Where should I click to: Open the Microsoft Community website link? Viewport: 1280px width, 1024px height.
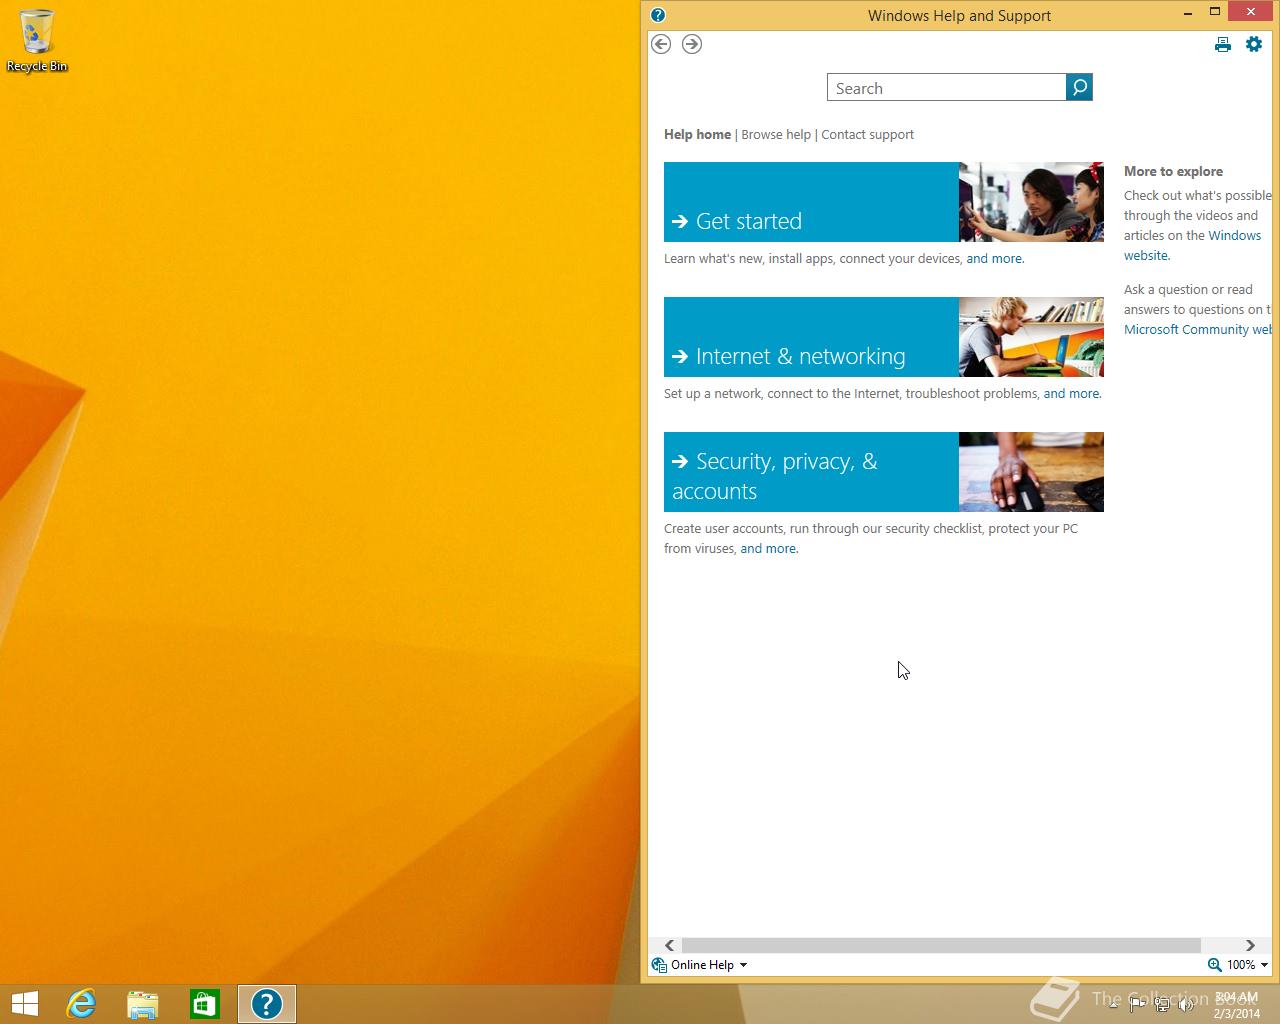(1197, 329)
